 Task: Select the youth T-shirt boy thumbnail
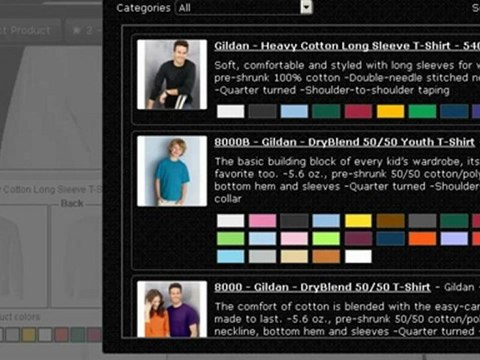pyautogui.click(x=172, y=171)
